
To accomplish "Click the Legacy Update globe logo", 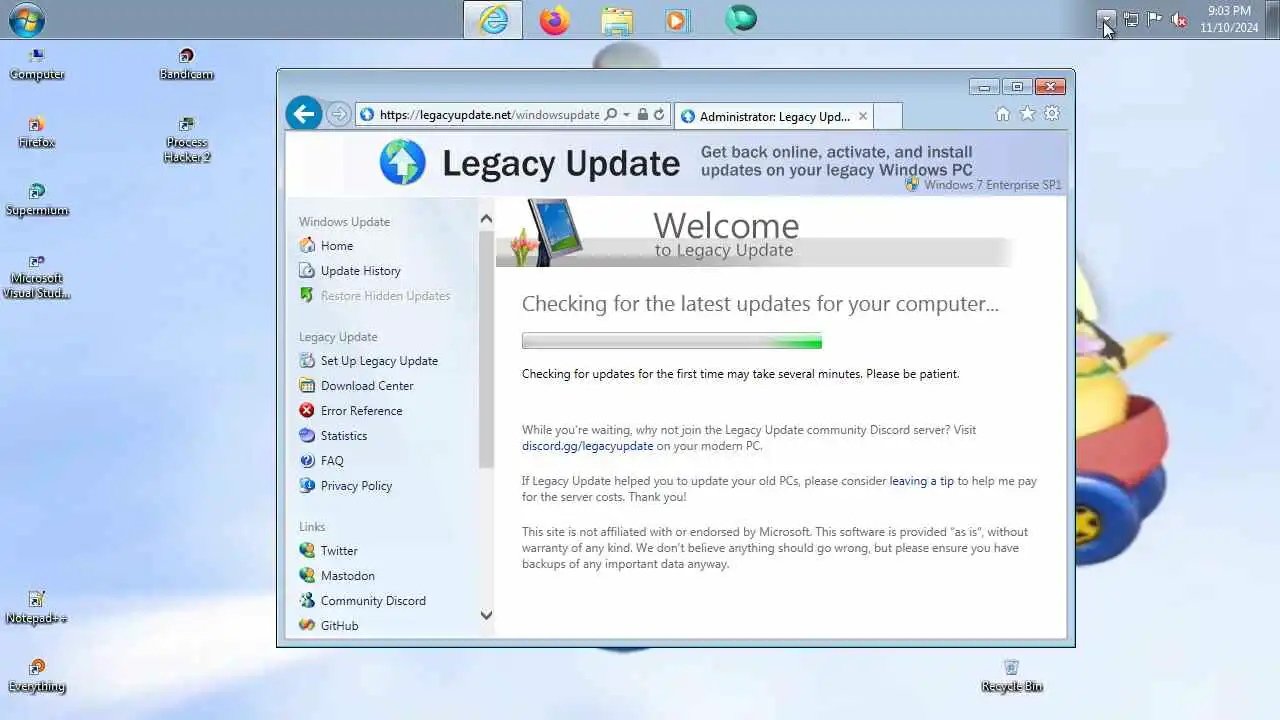I will coord(403,162).
